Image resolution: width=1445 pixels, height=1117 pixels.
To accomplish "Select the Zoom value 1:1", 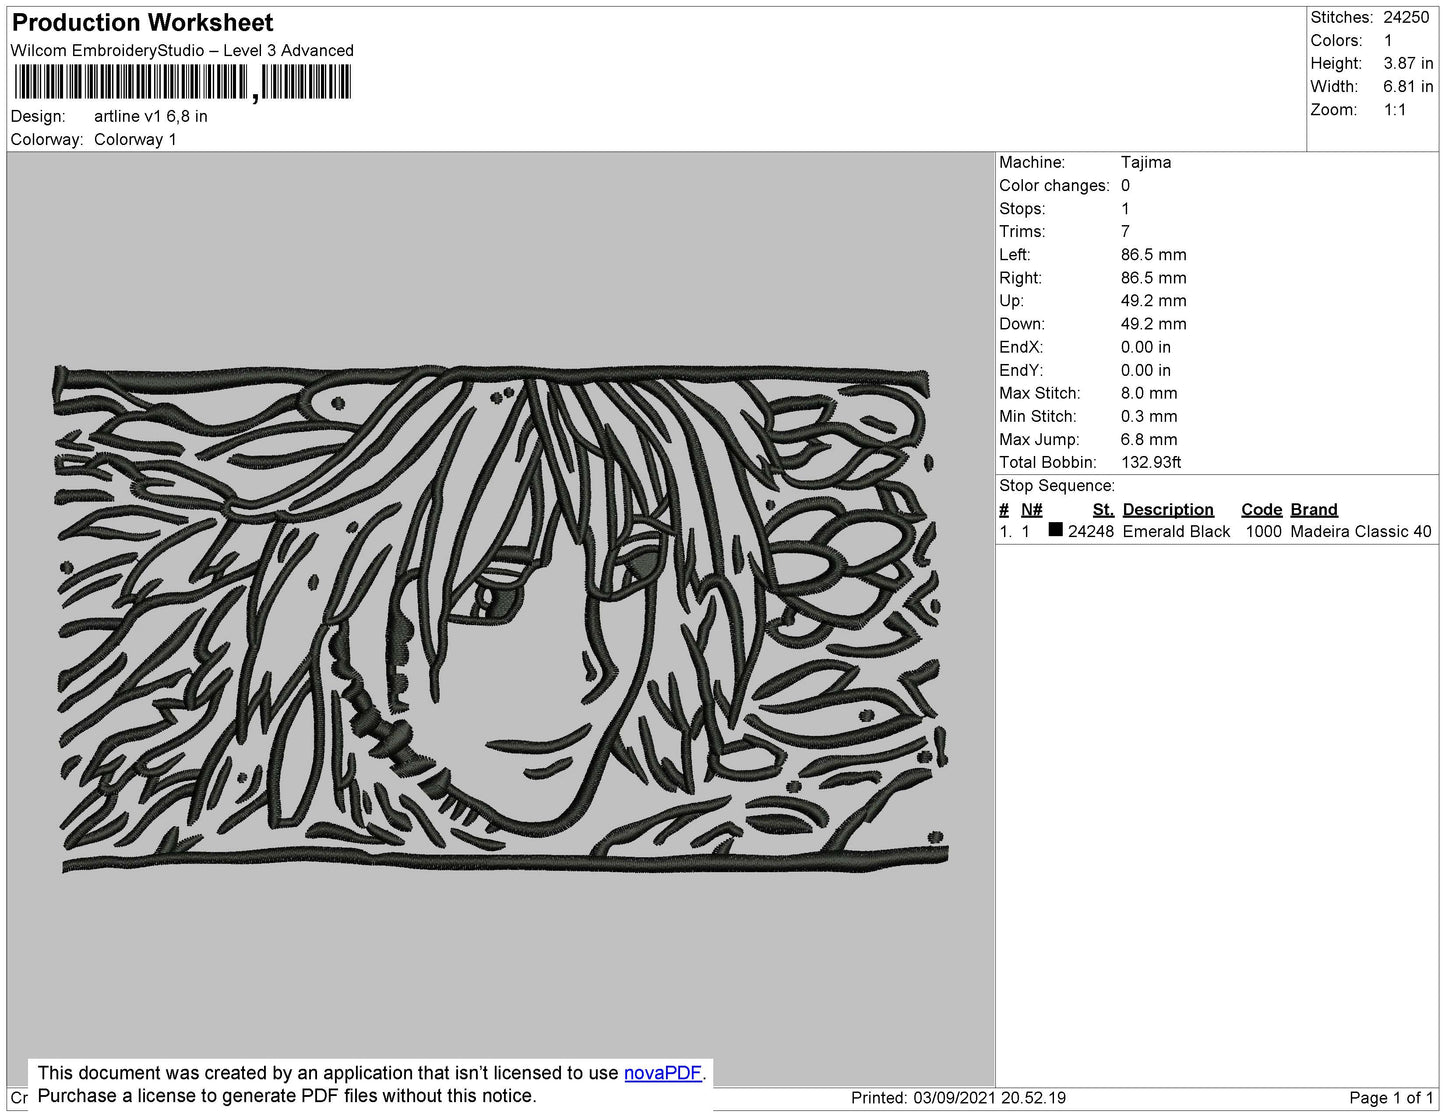I will click(x=1395, y=110).
